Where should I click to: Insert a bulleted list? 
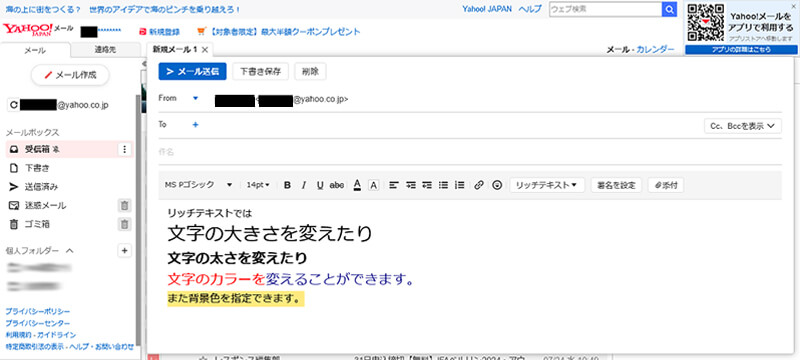point(443,185)
